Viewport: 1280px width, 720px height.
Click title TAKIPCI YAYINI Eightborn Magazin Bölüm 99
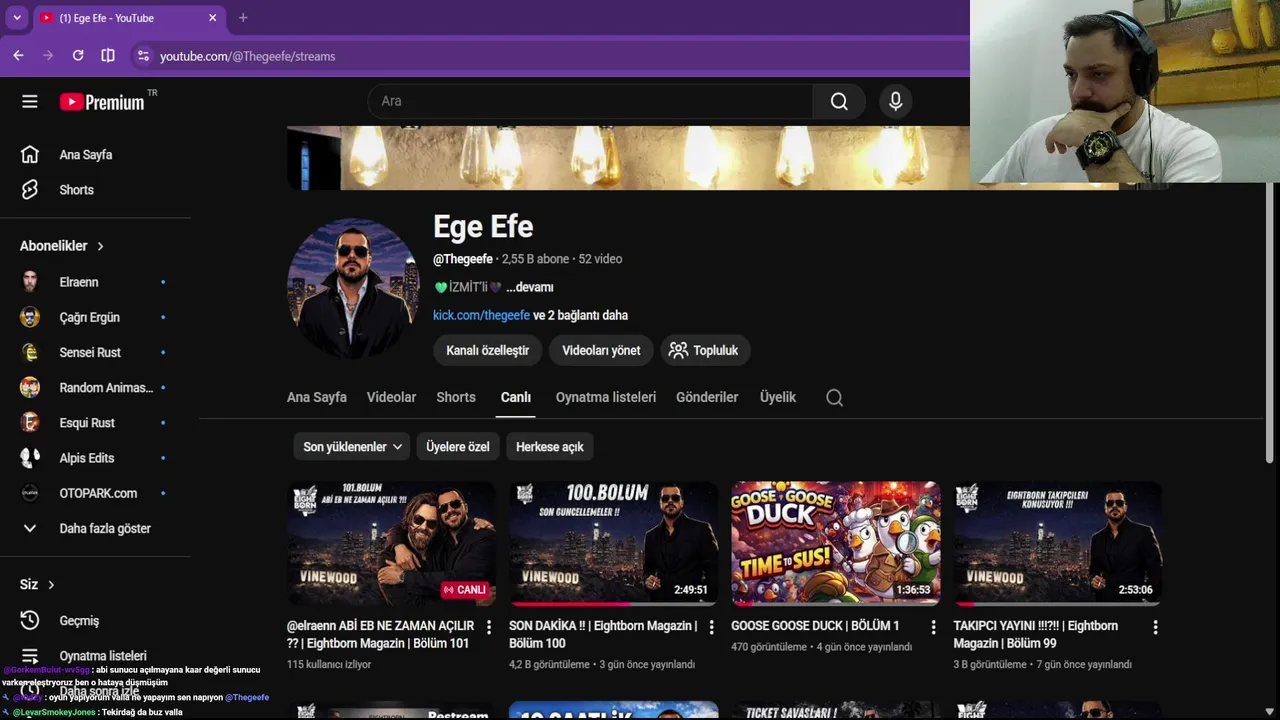1036,634
